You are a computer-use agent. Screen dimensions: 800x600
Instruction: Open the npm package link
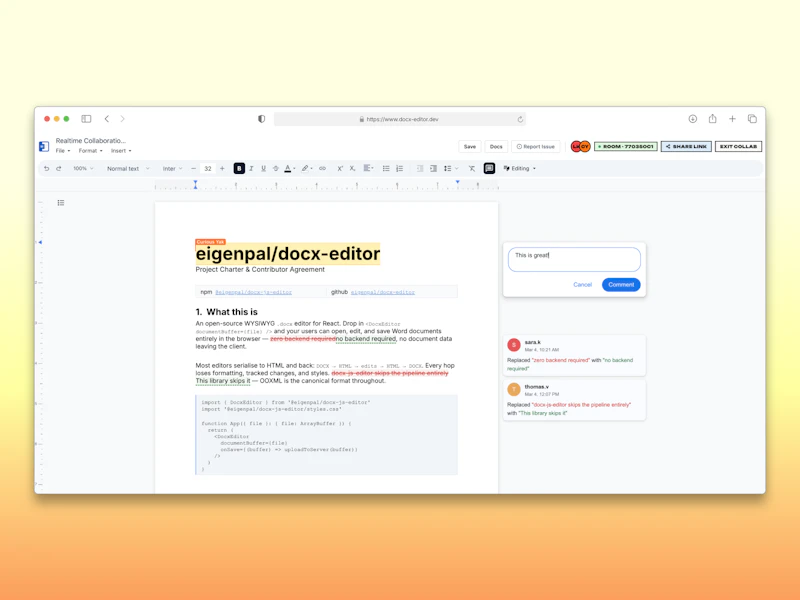253,292
